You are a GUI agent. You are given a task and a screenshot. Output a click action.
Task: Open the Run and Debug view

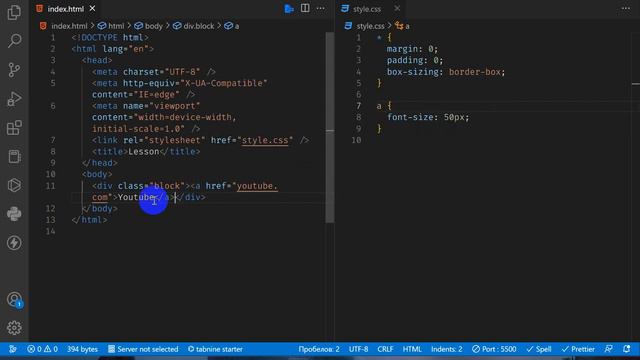pyautogui.click(x=14, y=99)
